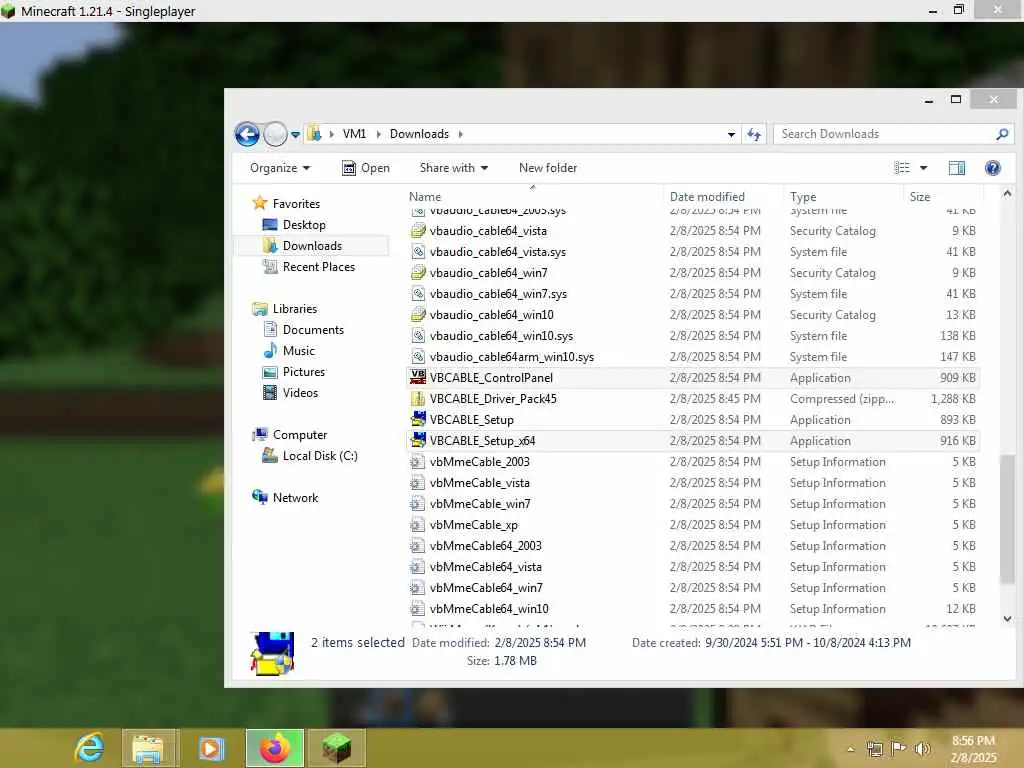The width and height of the screenshot is (1024, 768).
Task: Click the file list vertical scrollbar thumb
Action: click(1006, 519)
